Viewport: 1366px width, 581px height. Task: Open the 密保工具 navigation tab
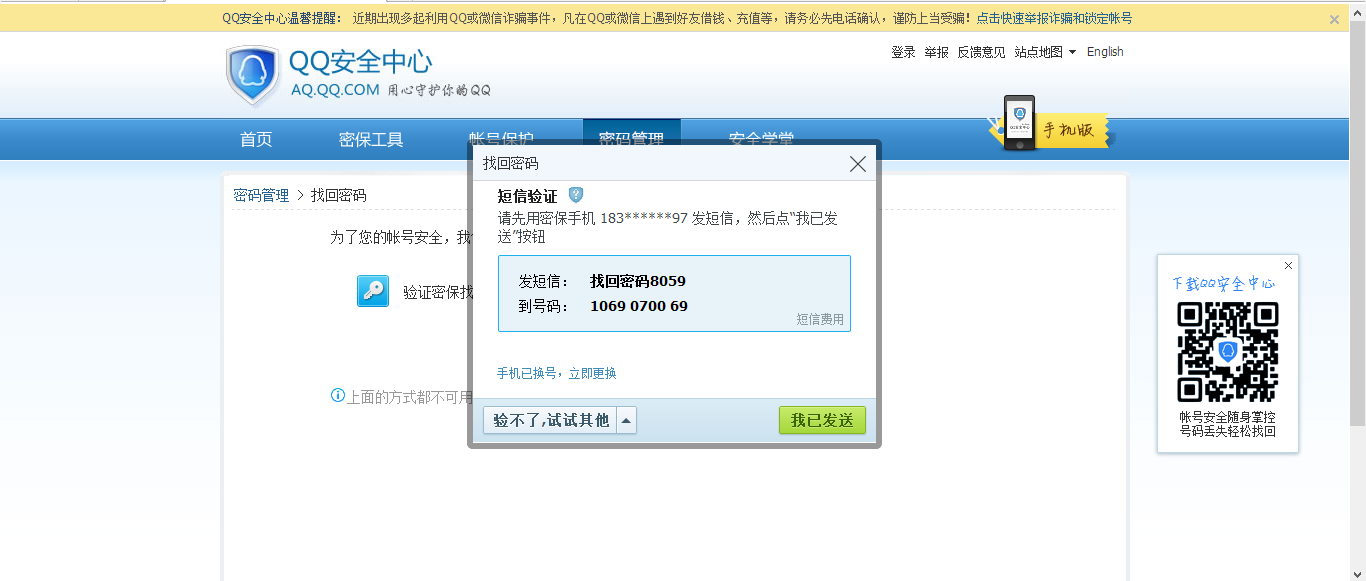coord(371,139)
